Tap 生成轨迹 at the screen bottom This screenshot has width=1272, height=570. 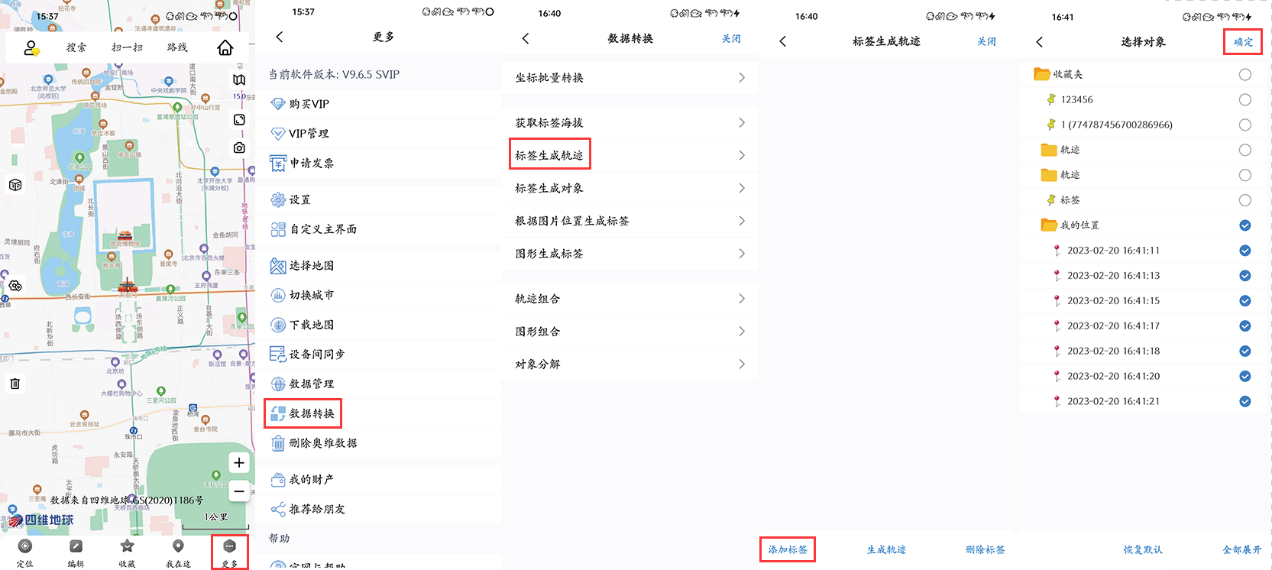(886, 550)
